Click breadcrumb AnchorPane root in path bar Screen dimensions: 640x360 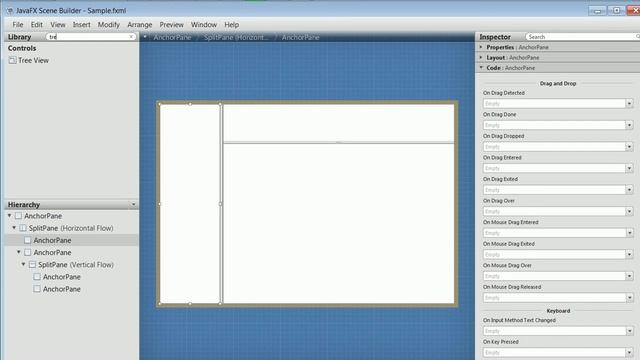tap(172, 37)
